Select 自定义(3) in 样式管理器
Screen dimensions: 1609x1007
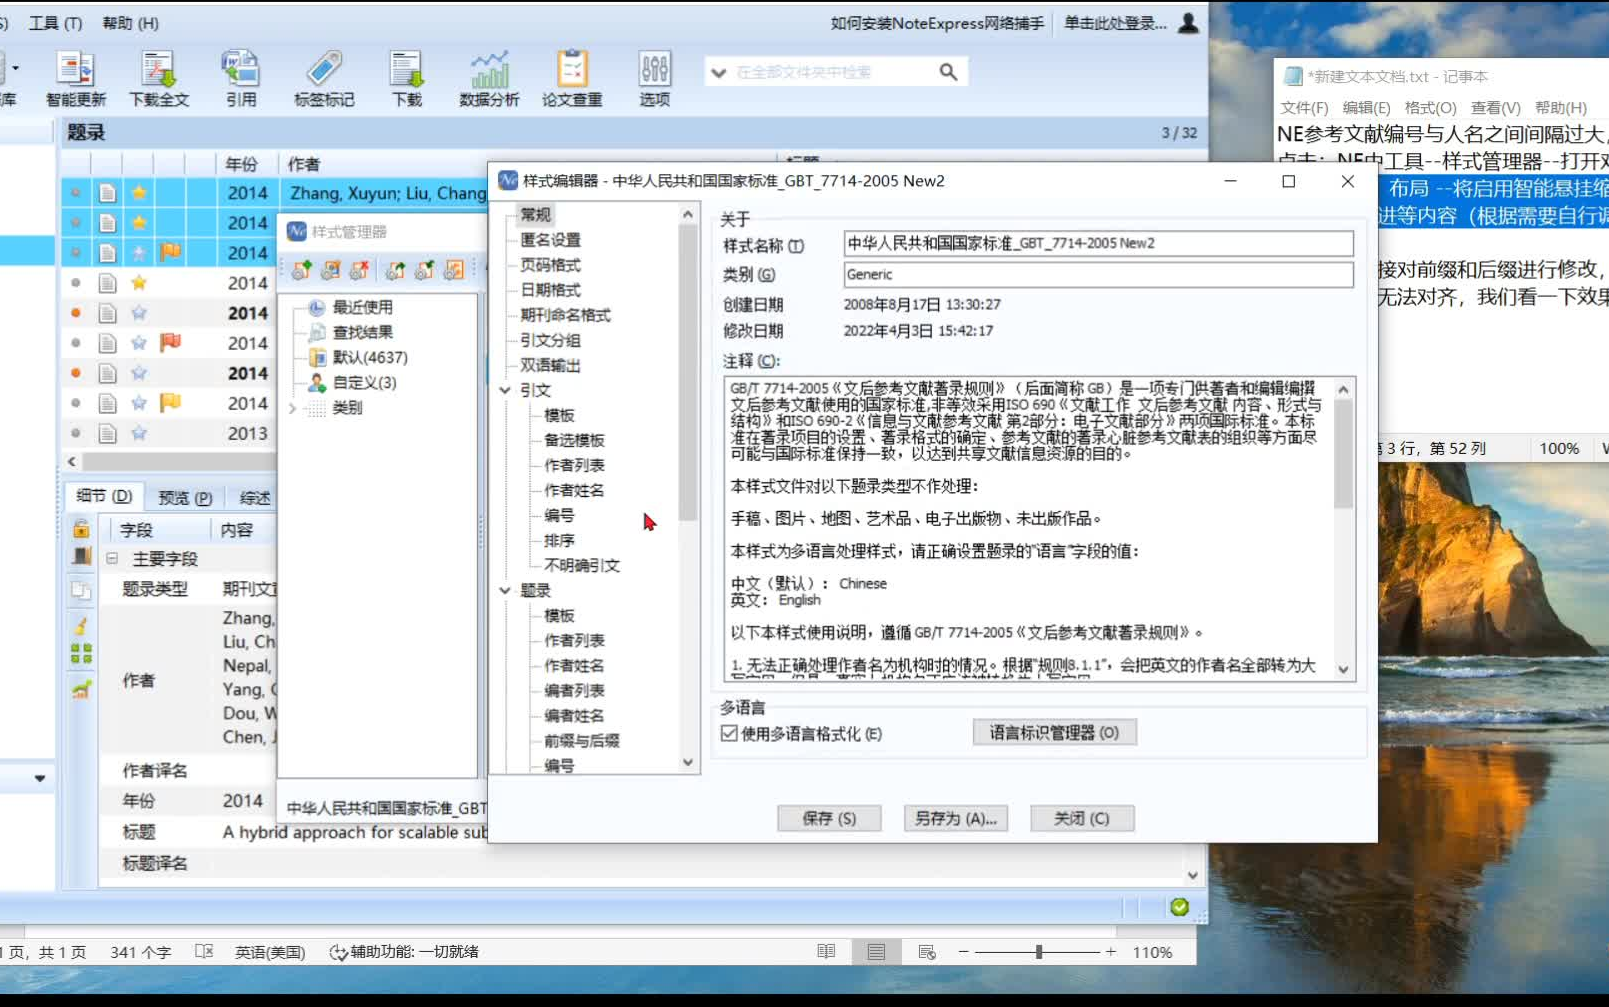(364, 382)
